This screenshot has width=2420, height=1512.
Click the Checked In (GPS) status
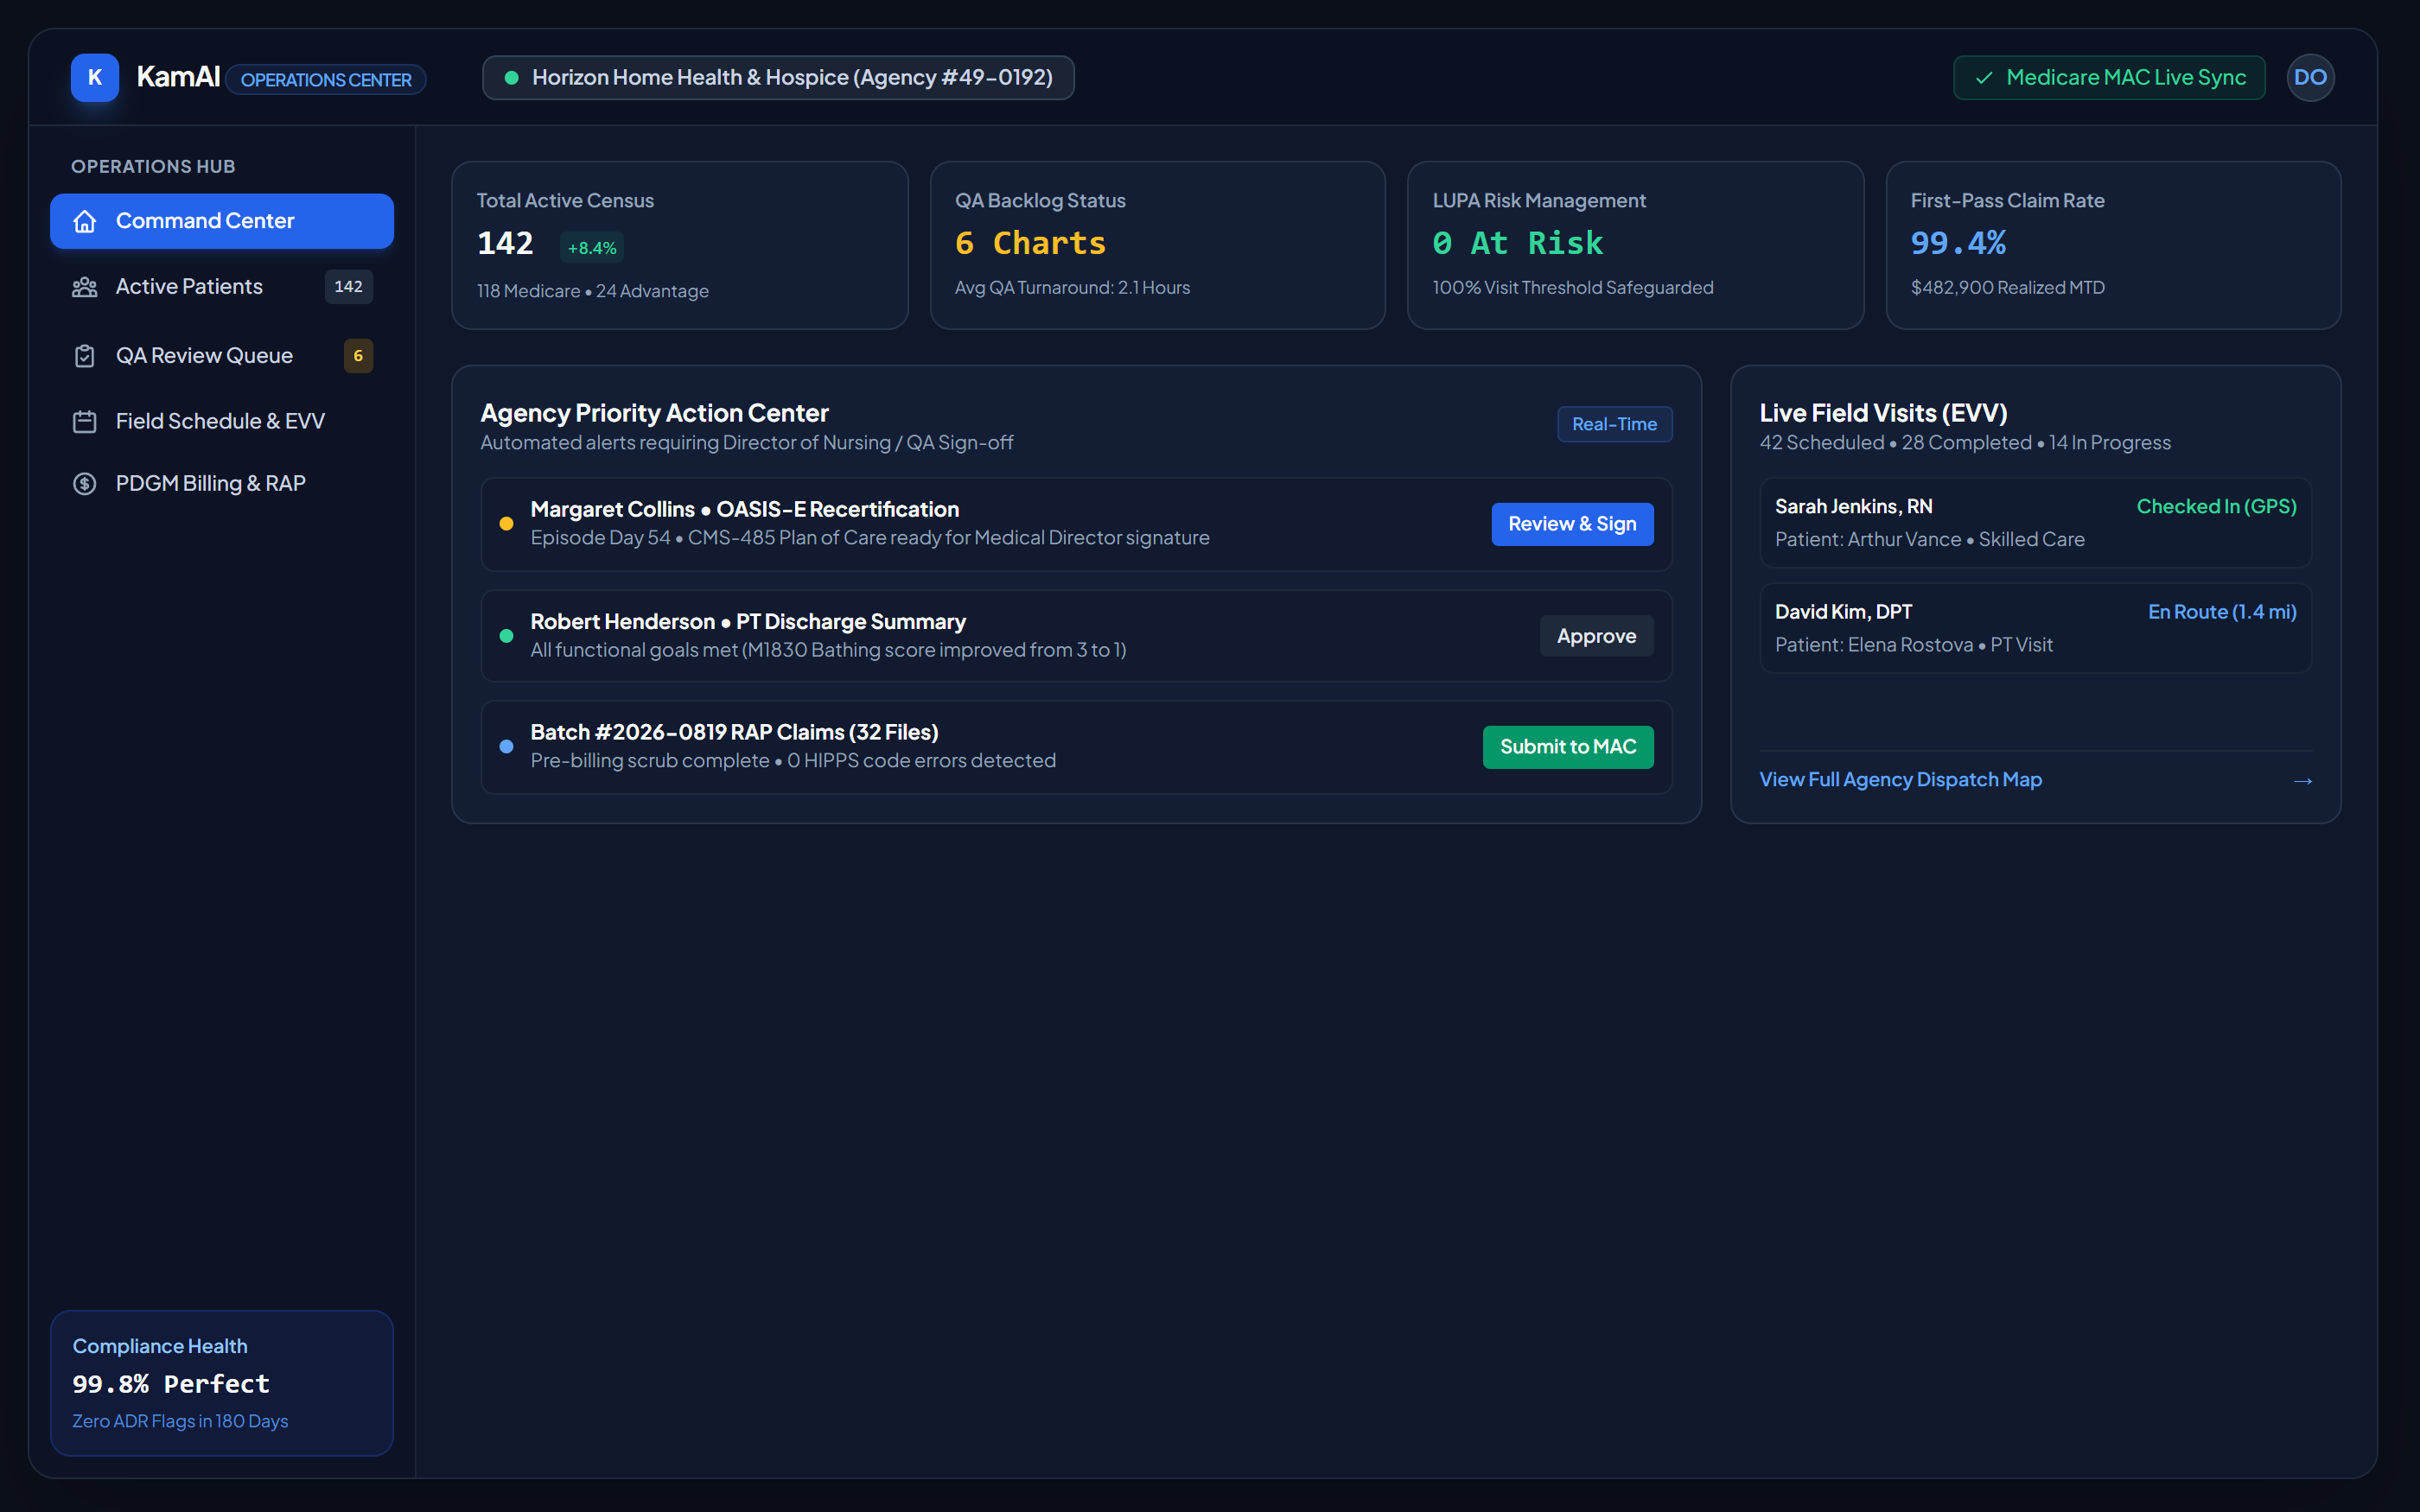pyautogui.click(x=2216, y=507)
